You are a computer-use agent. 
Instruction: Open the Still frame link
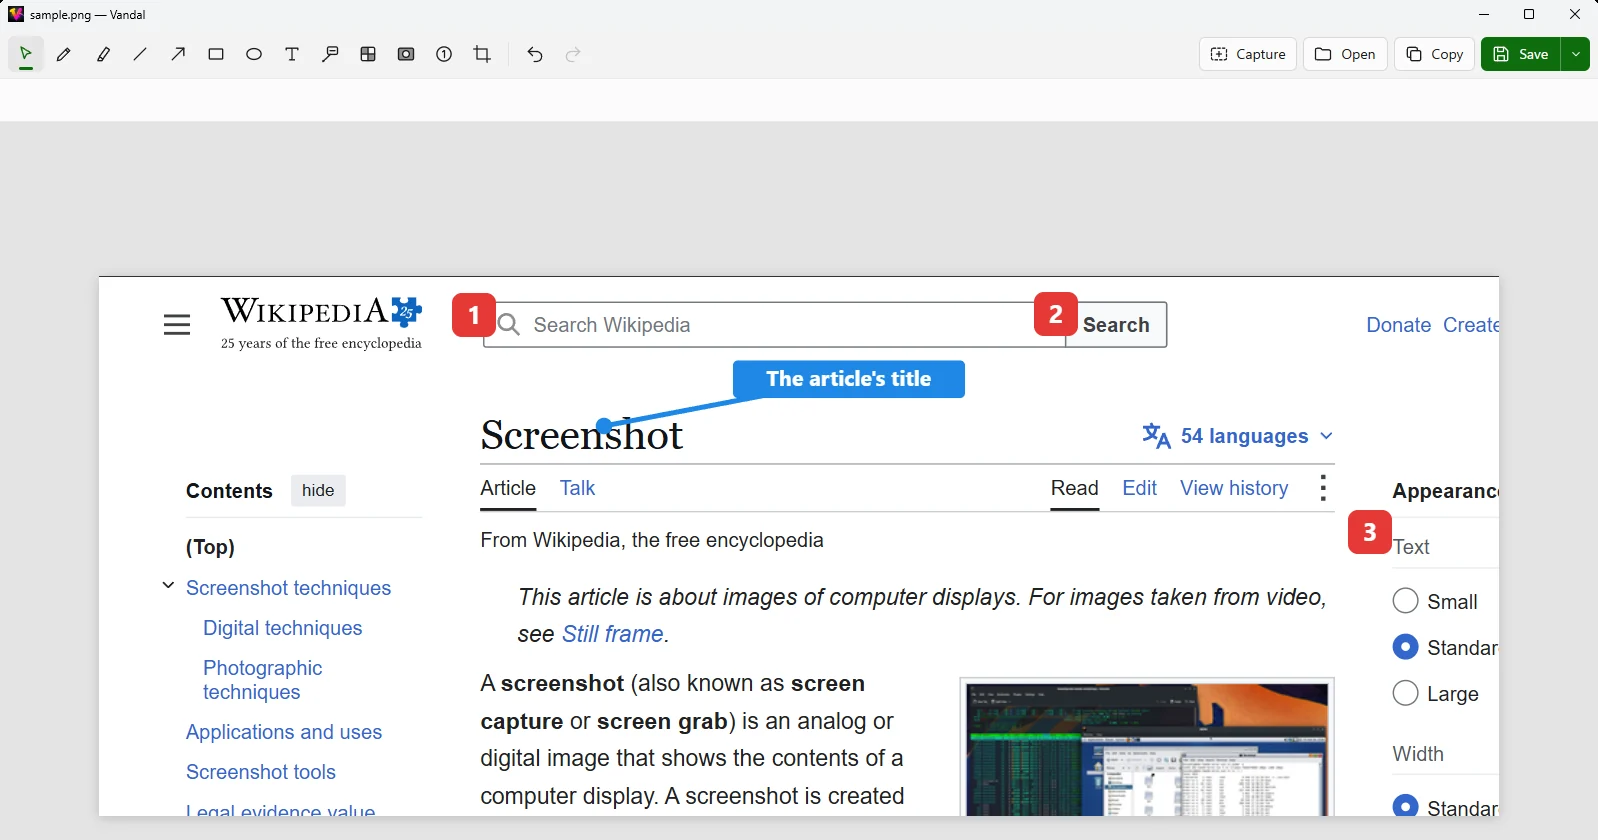pos(613,634)
